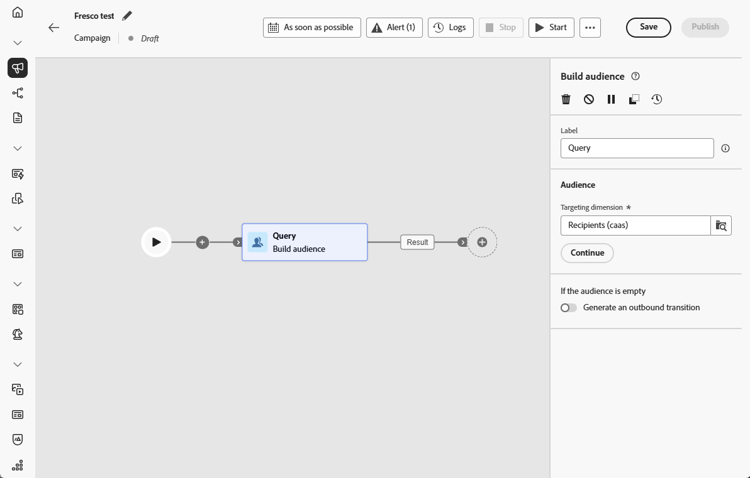Click the Continue button
Viewport: 750px width, 478px height.
point(587,253)
